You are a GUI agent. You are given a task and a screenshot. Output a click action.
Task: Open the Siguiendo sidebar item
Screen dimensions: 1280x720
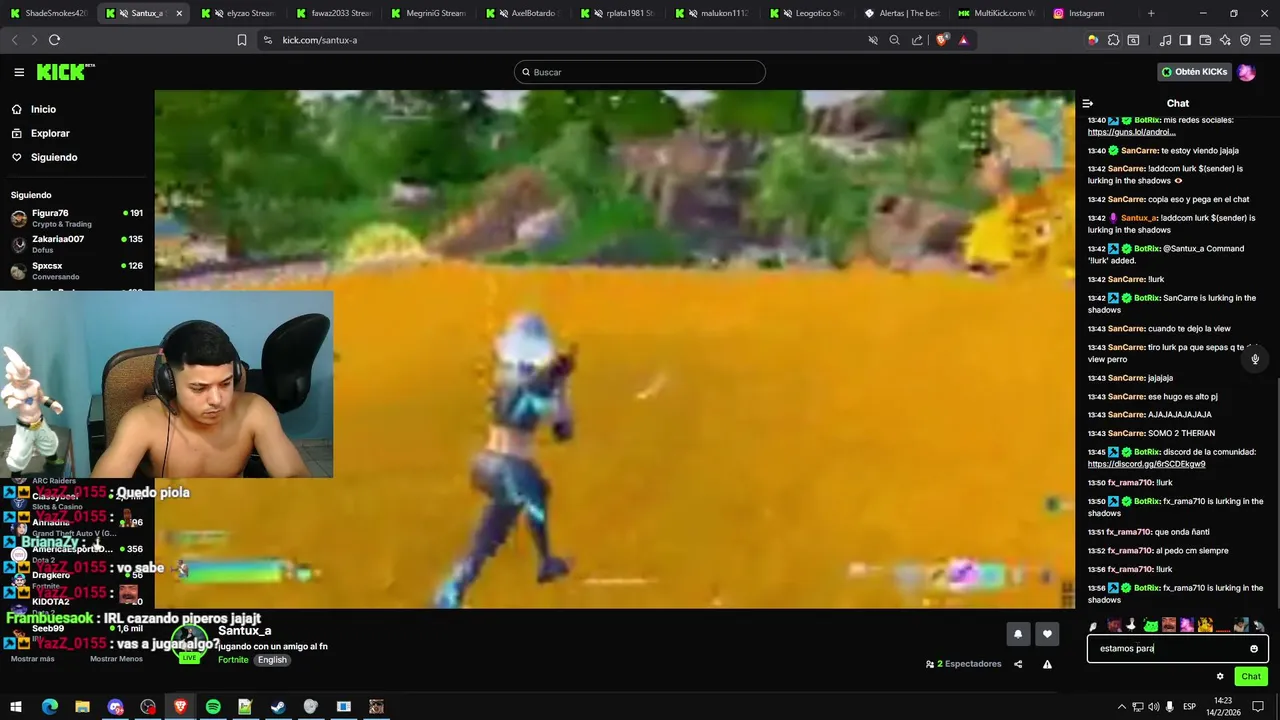point(54,157)
